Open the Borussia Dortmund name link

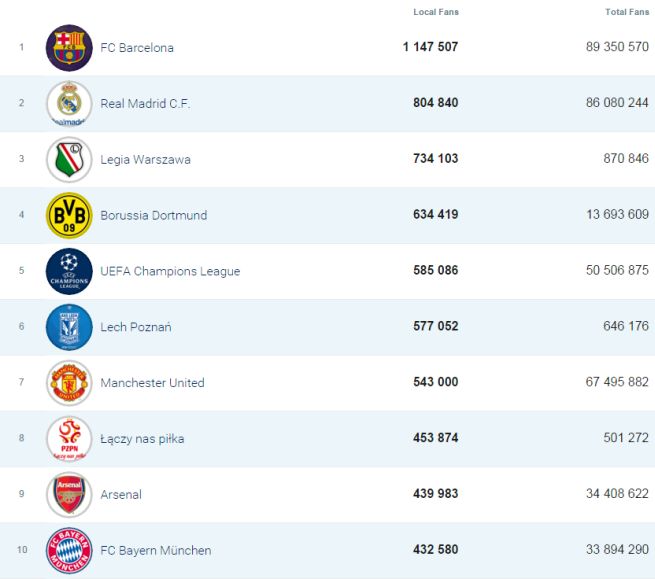153,215
